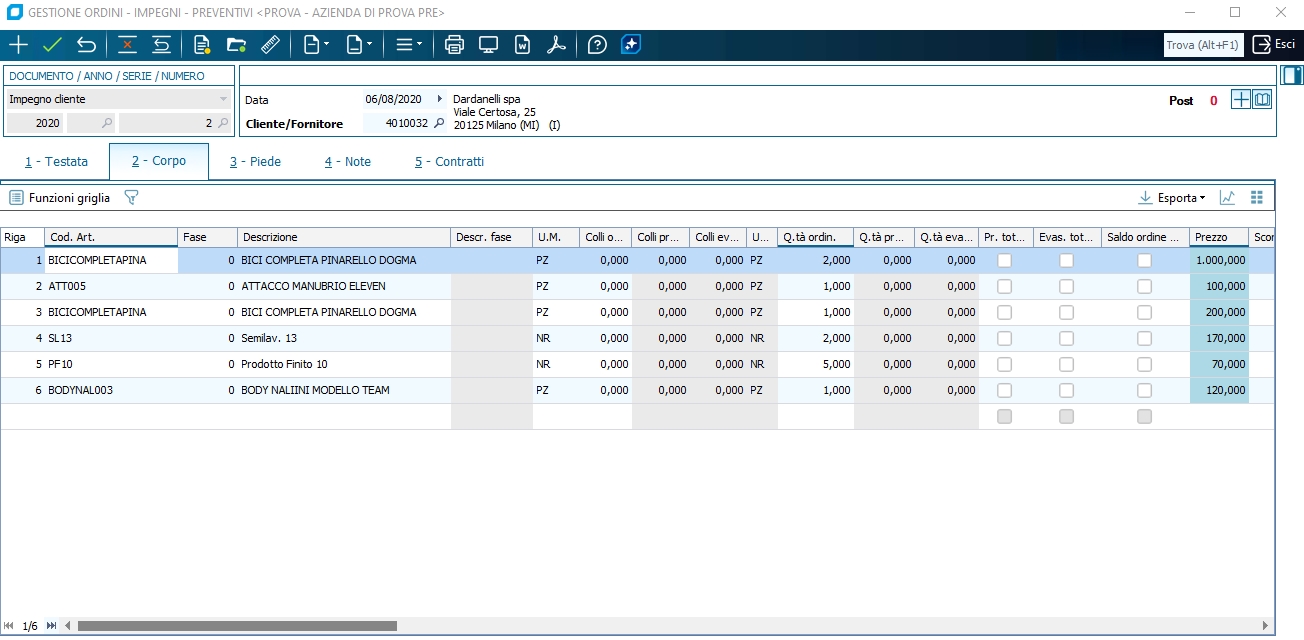Export to PDF using the Acrobat icon

pyautogui.click(x=557, y=45)
